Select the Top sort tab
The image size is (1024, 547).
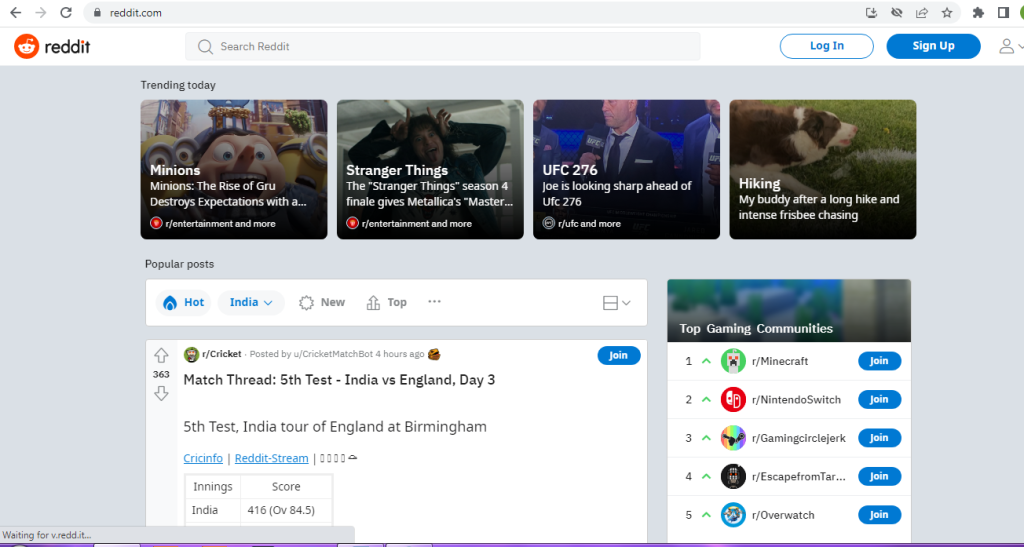tap(387, 302)
